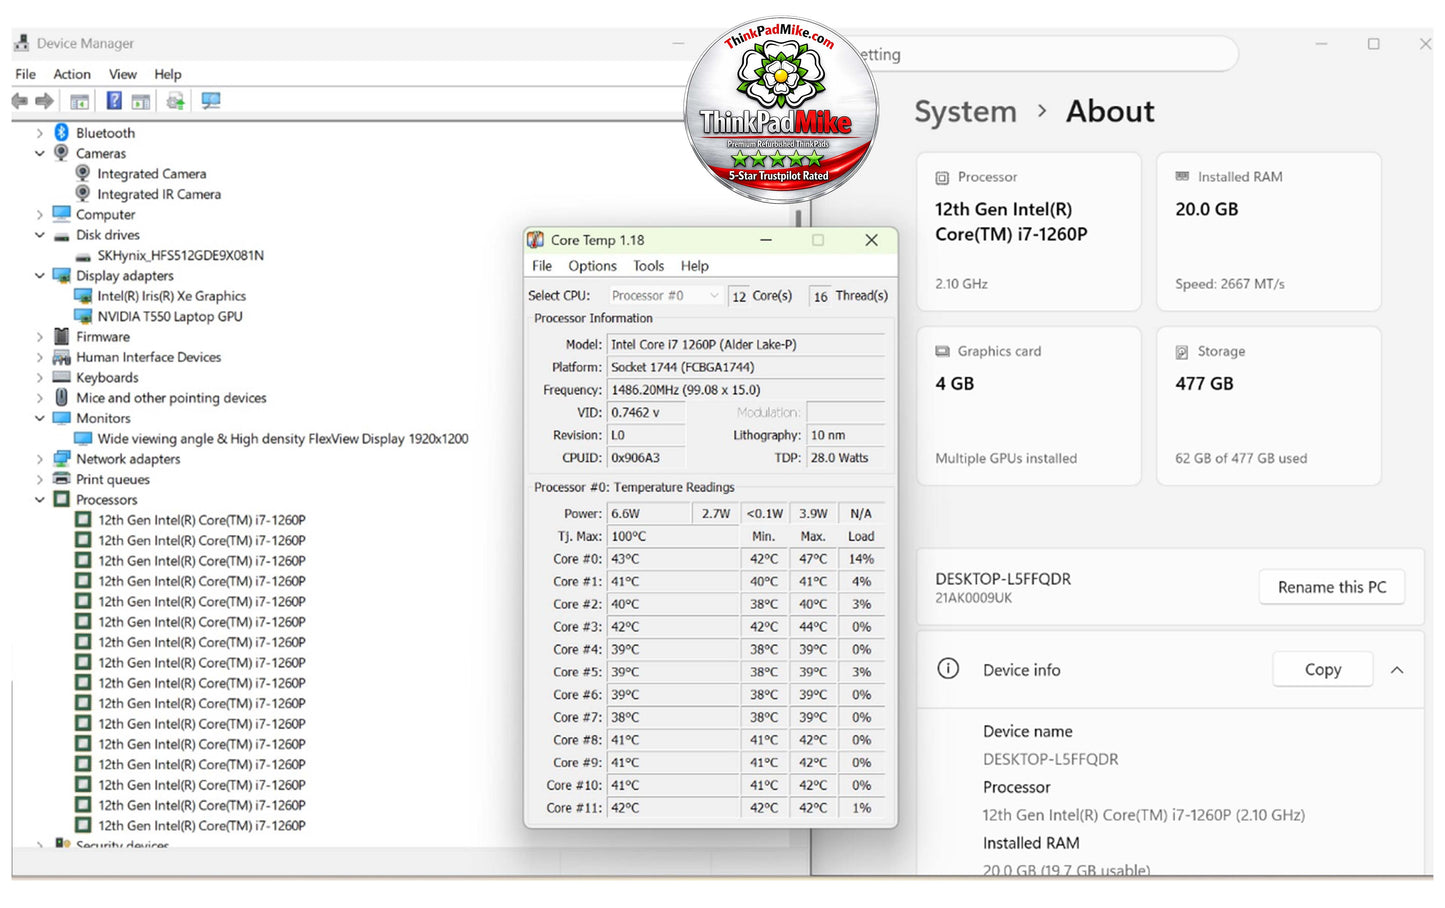Open Core Temp File menu
The image size is (1445, 908).
point(542,266)
